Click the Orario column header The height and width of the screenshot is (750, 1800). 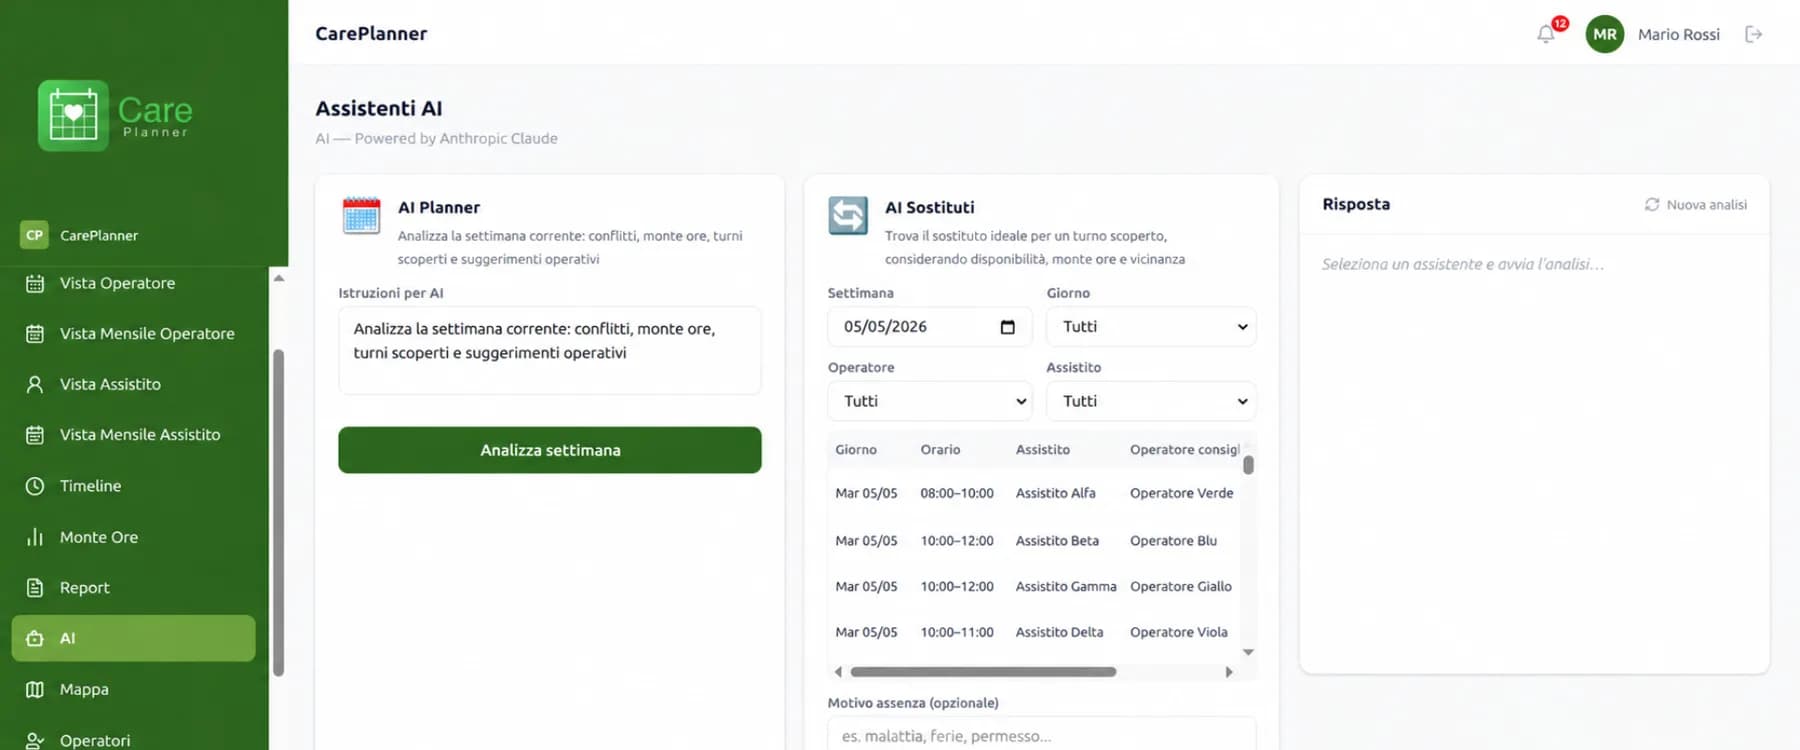click(x=940, y=450)
